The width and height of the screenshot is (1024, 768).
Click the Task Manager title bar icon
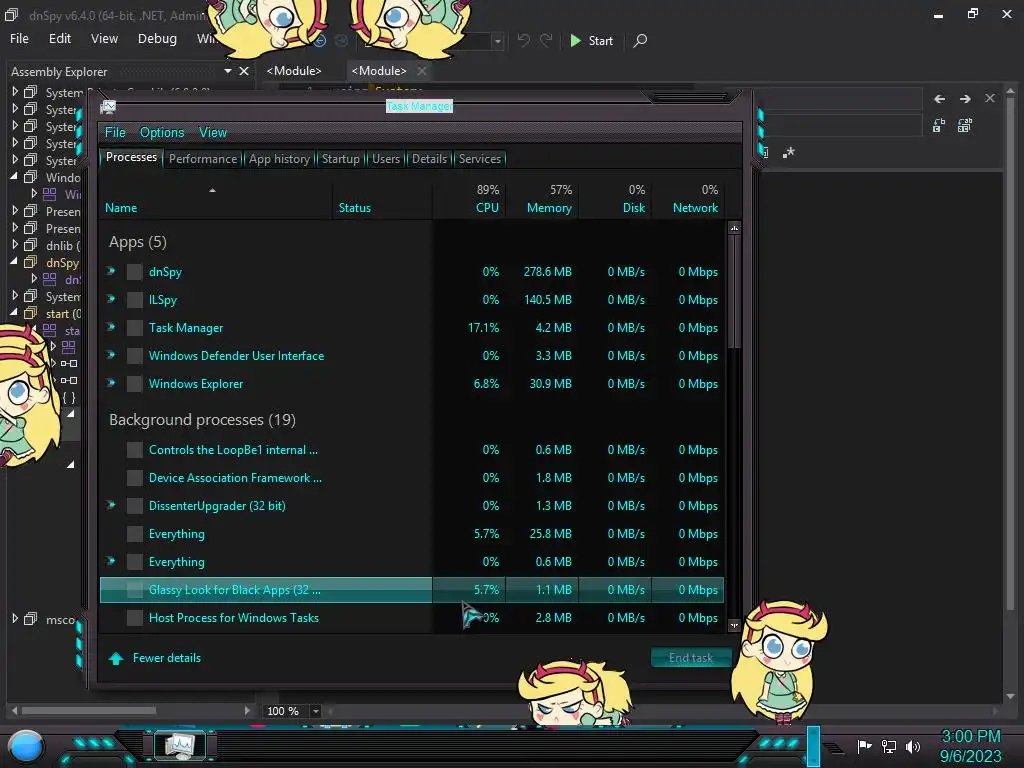tap(108, 107)
